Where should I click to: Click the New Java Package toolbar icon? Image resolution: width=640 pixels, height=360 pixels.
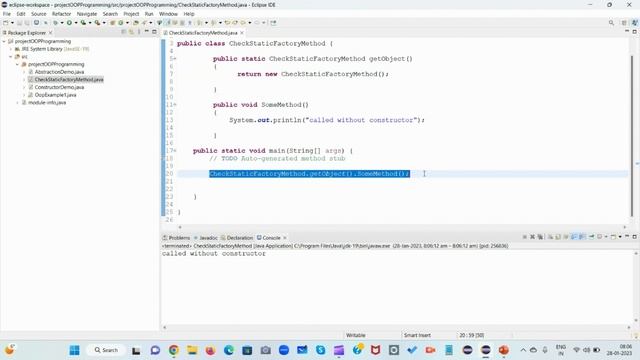tap(113, 23)
